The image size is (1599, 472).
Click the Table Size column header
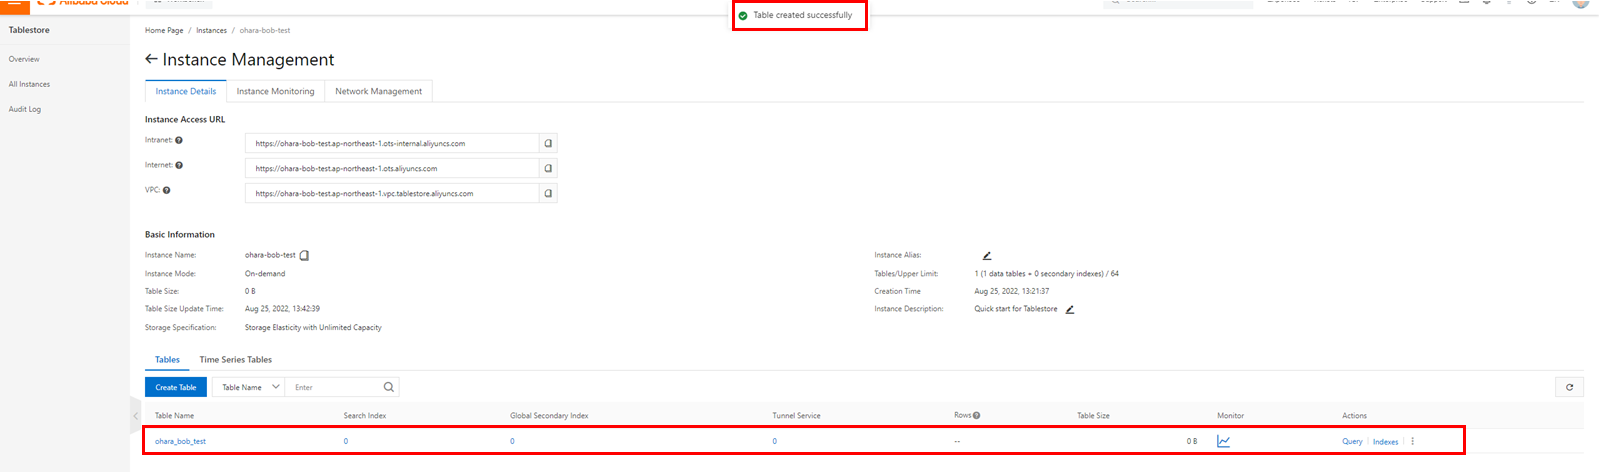click(x=1093, y=415)
